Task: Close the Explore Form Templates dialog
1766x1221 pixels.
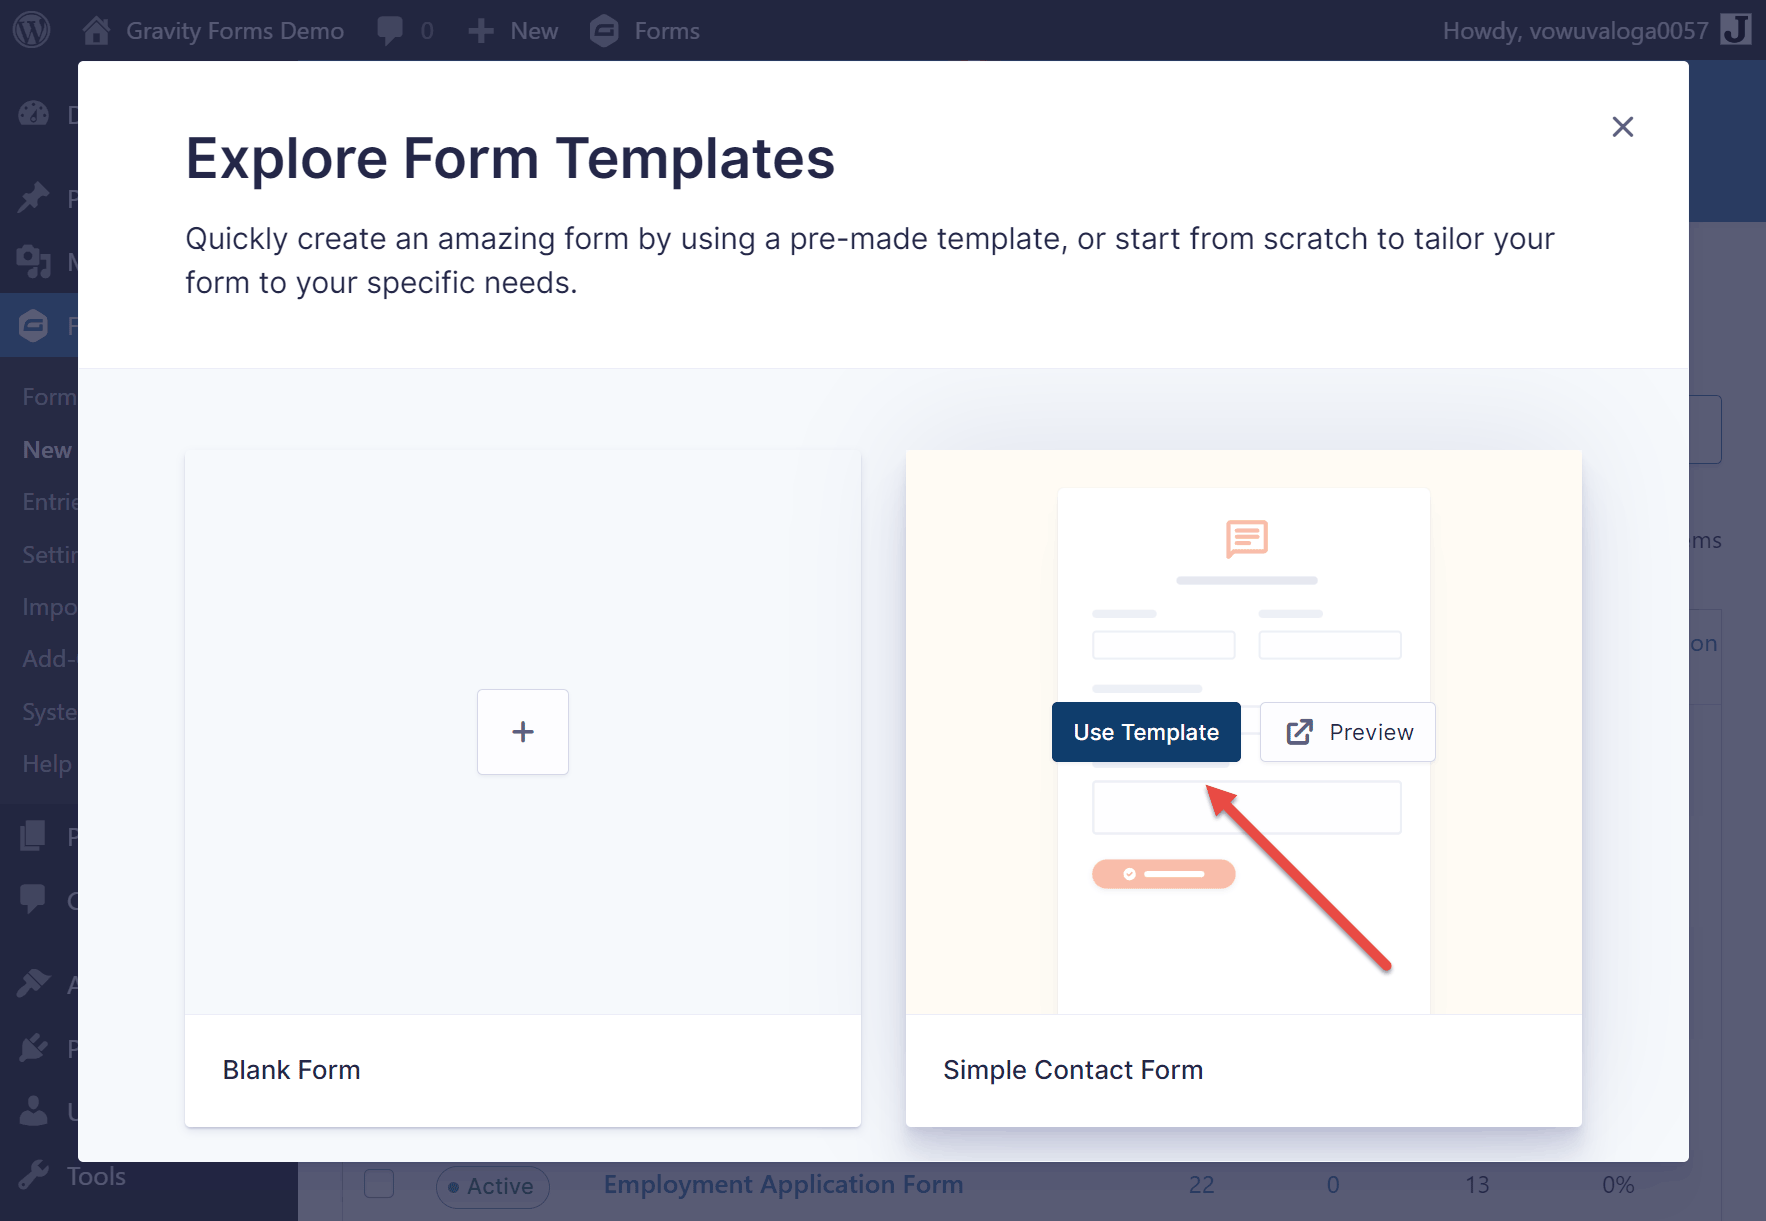Action: click(1622, 126)
